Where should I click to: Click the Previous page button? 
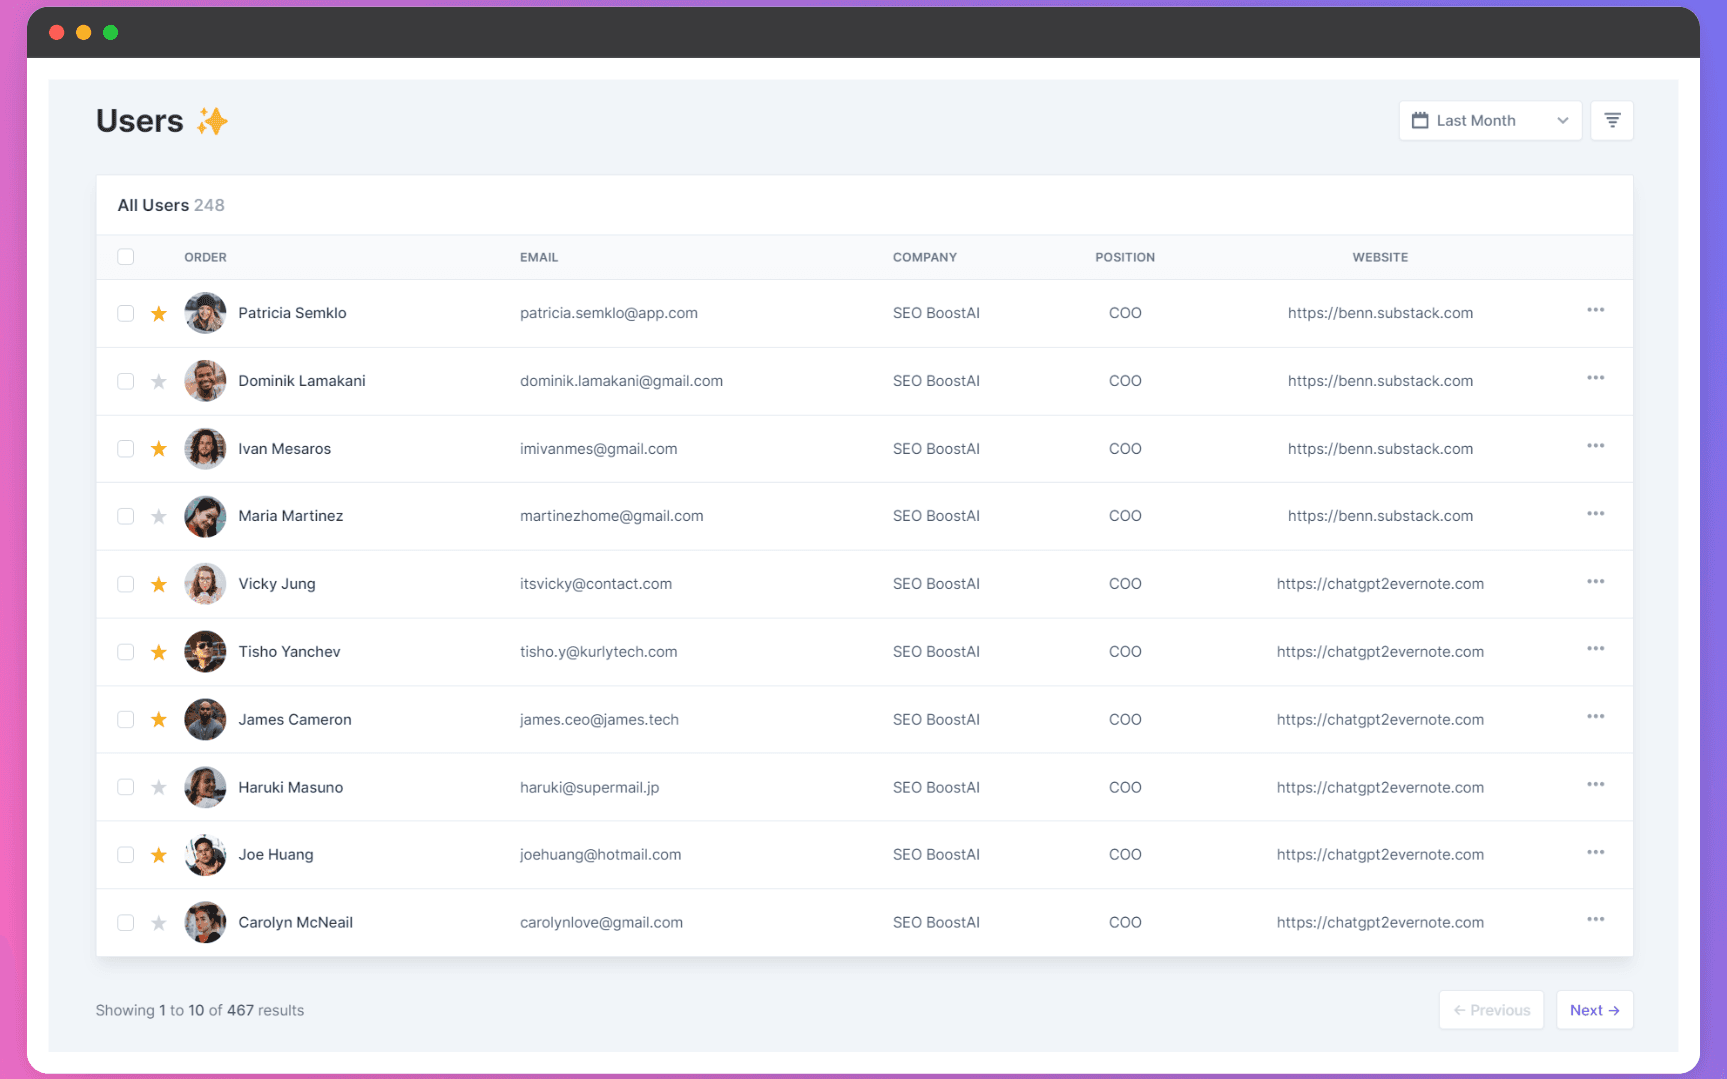1491,1010
